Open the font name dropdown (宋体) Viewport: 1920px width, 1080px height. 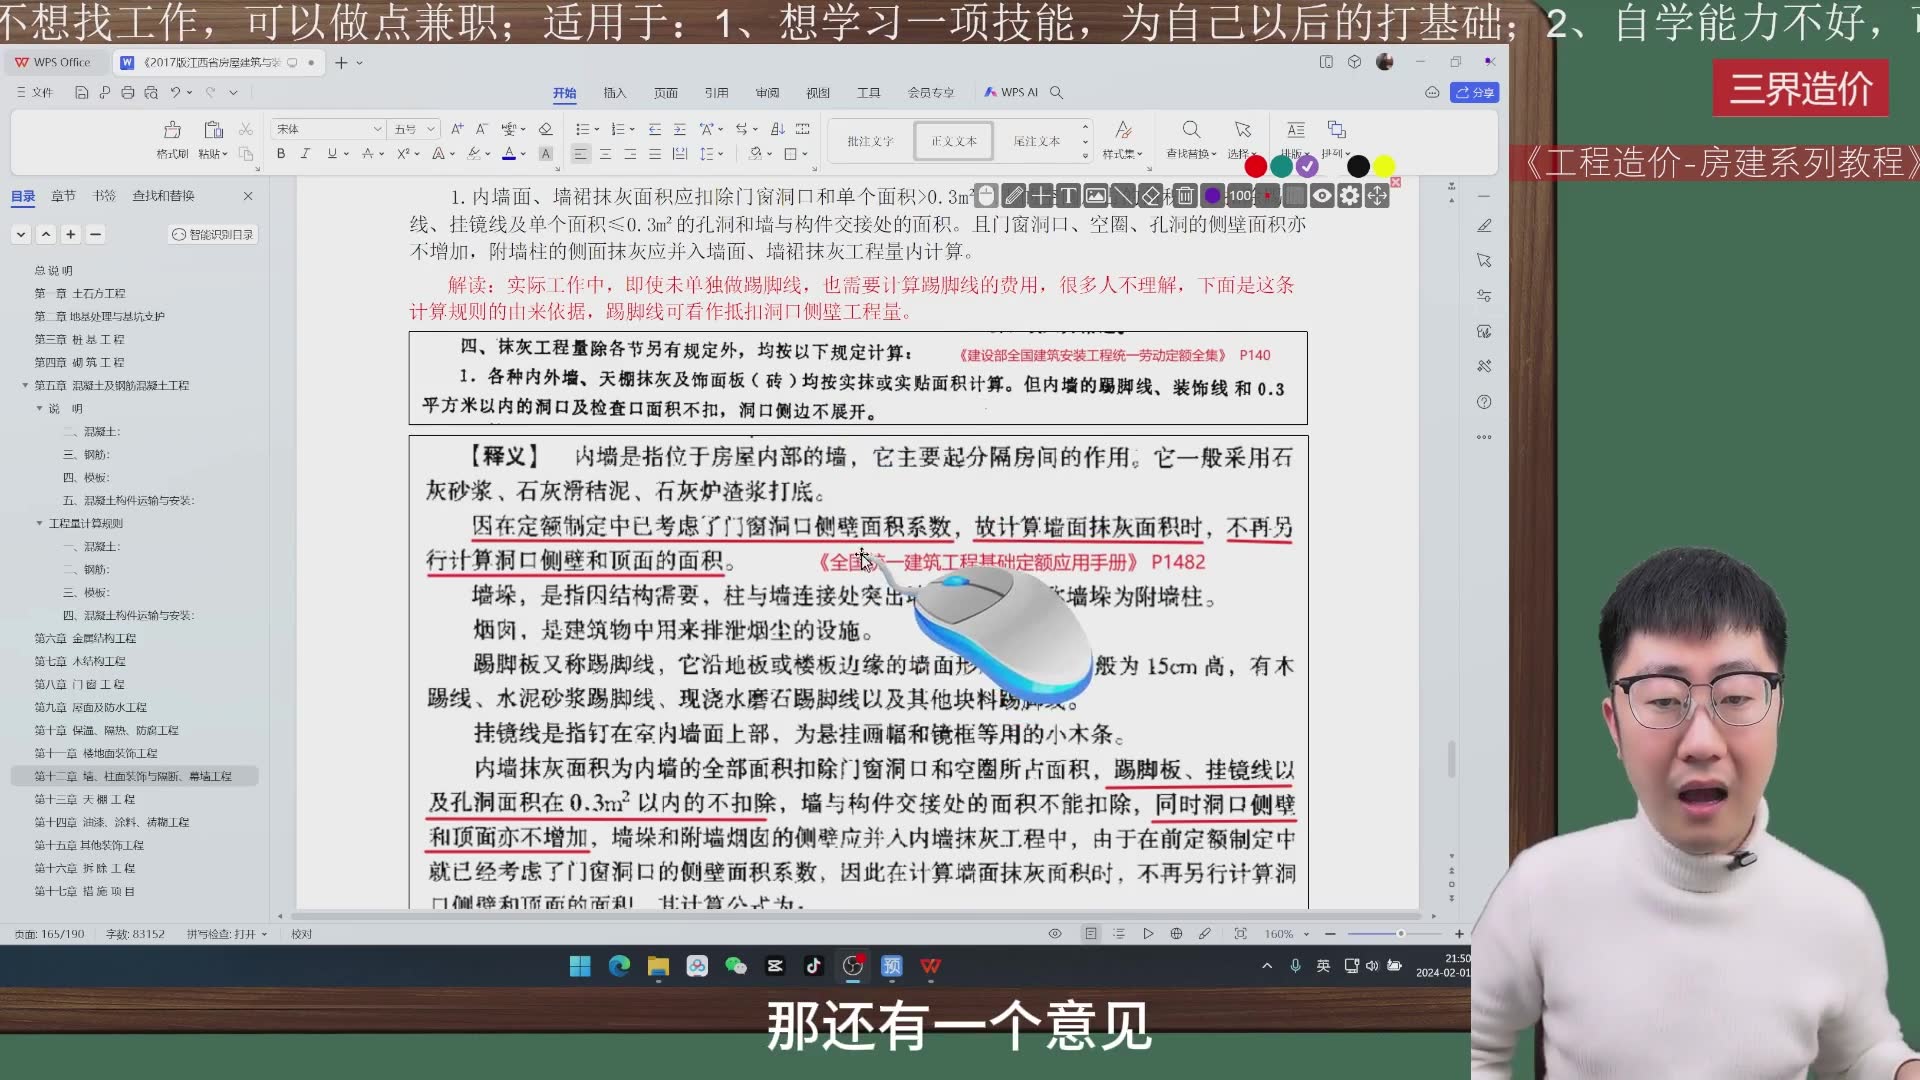pyautogui.click(x=377, y=129)
